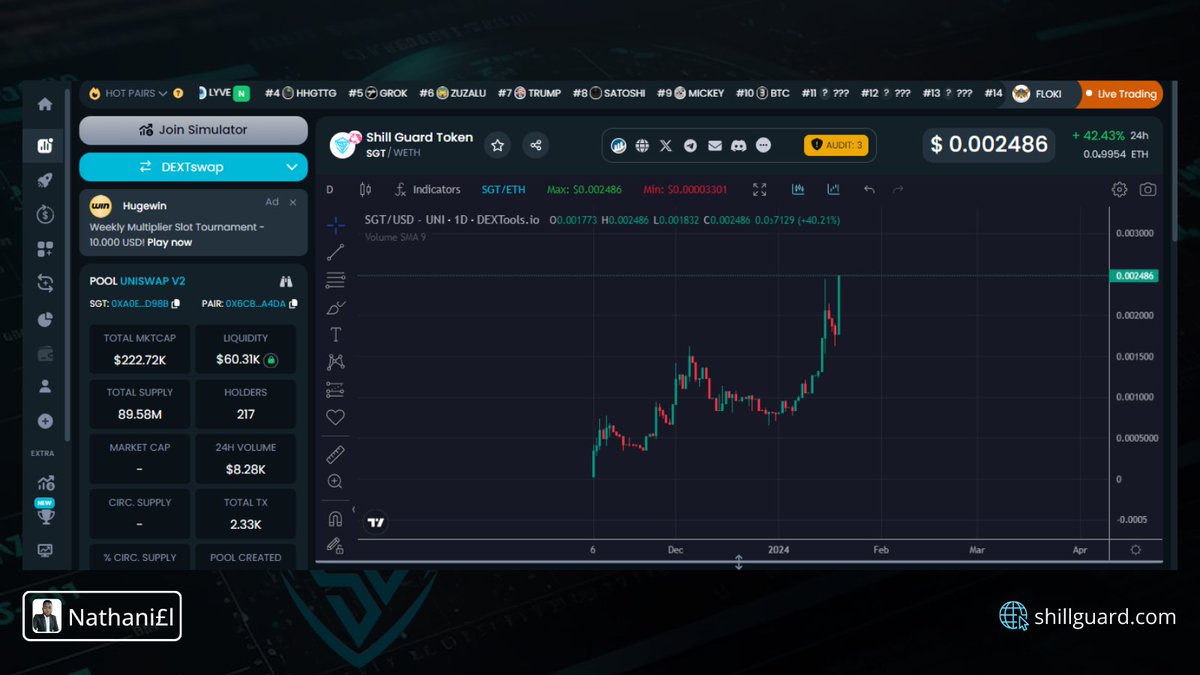This screenshot has height=675, width=1200.
Task: Open the user account icon in sidebar
Action: coord(44,385)
